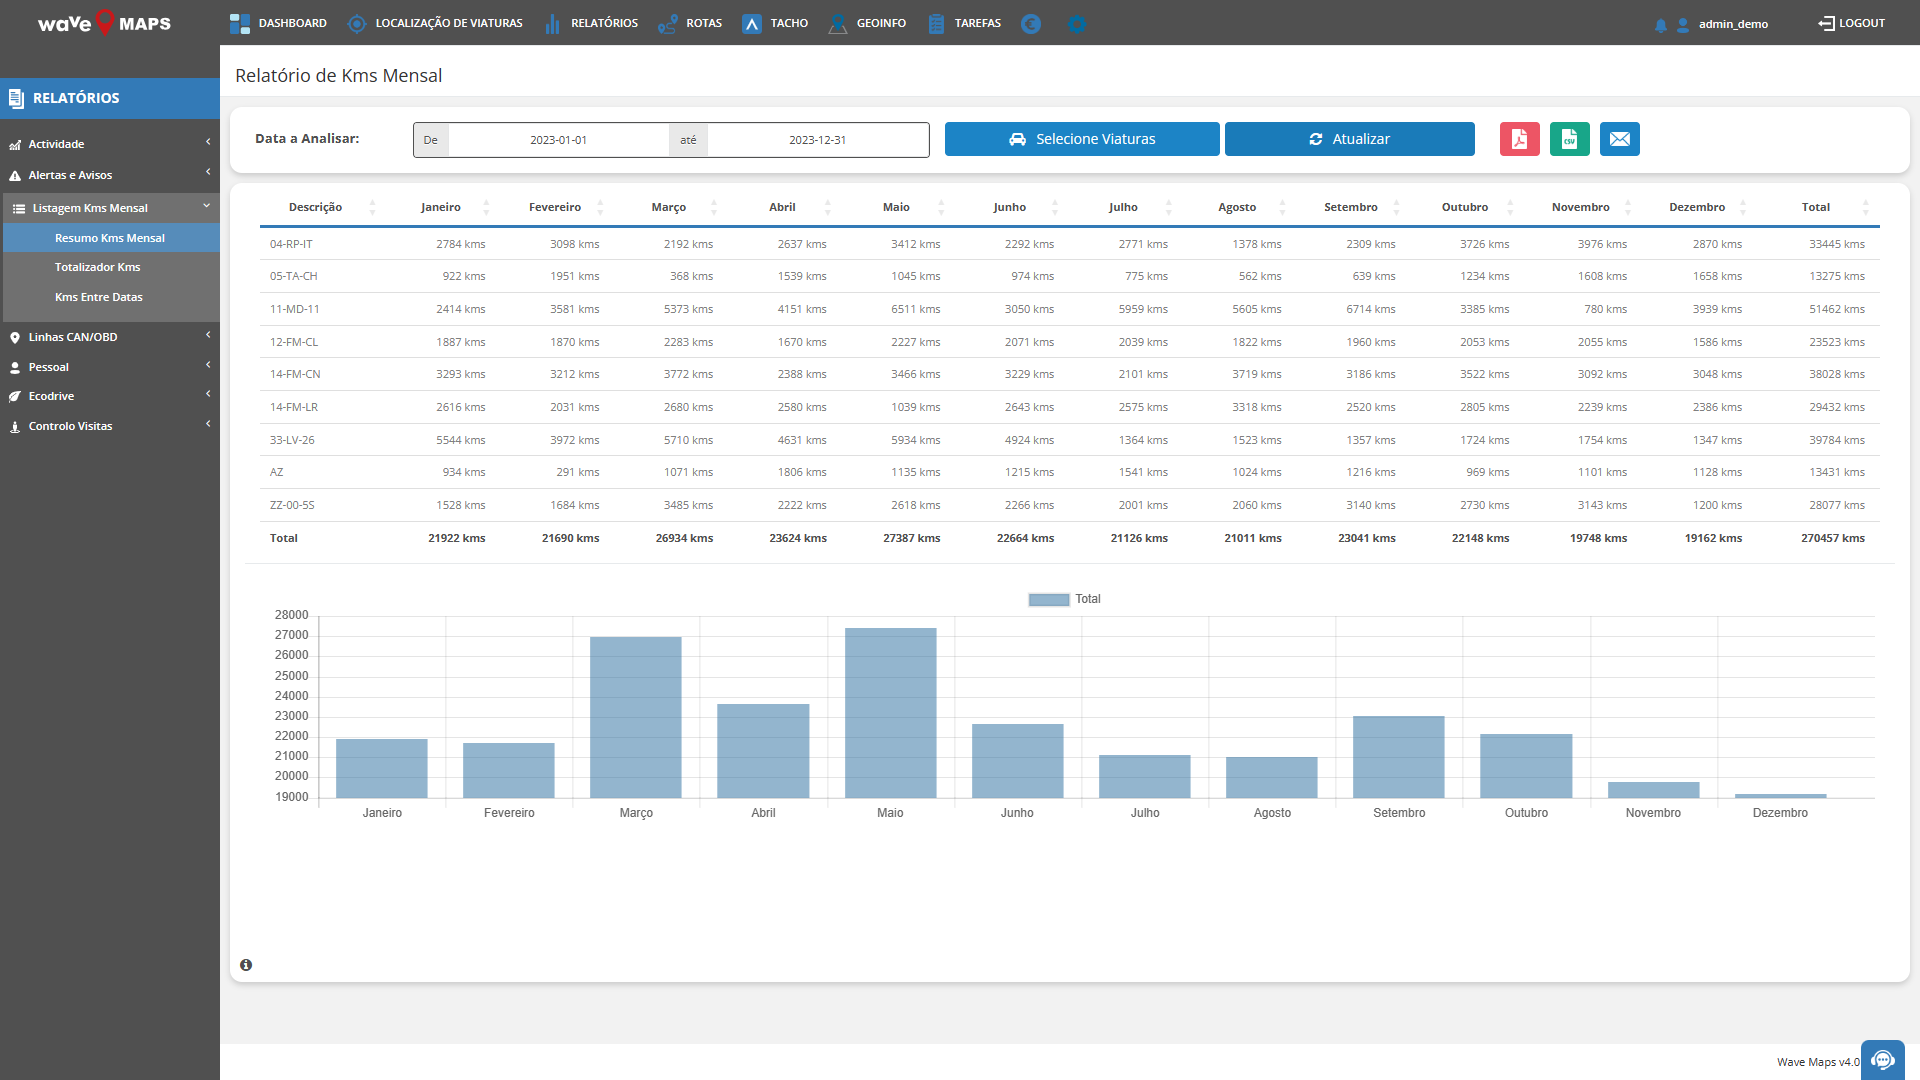This screenshot has width=1920, height=1080.
Task: Click the Wave Maps logo
Action: point(104,23)
